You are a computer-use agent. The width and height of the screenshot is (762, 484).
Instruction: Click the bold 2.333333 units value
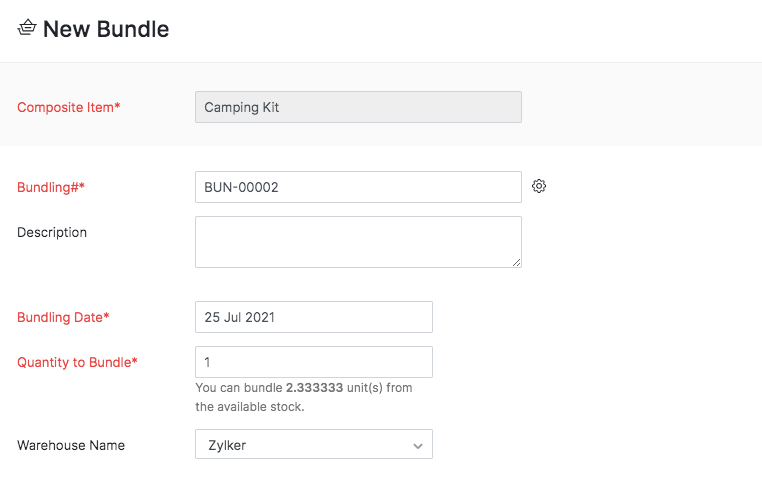point(315,387)
